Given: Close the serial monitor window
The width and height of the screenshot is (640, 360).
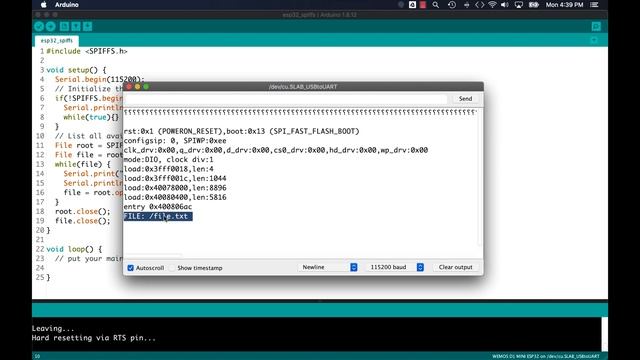Looking at the screenshot, I should point(129,87).
